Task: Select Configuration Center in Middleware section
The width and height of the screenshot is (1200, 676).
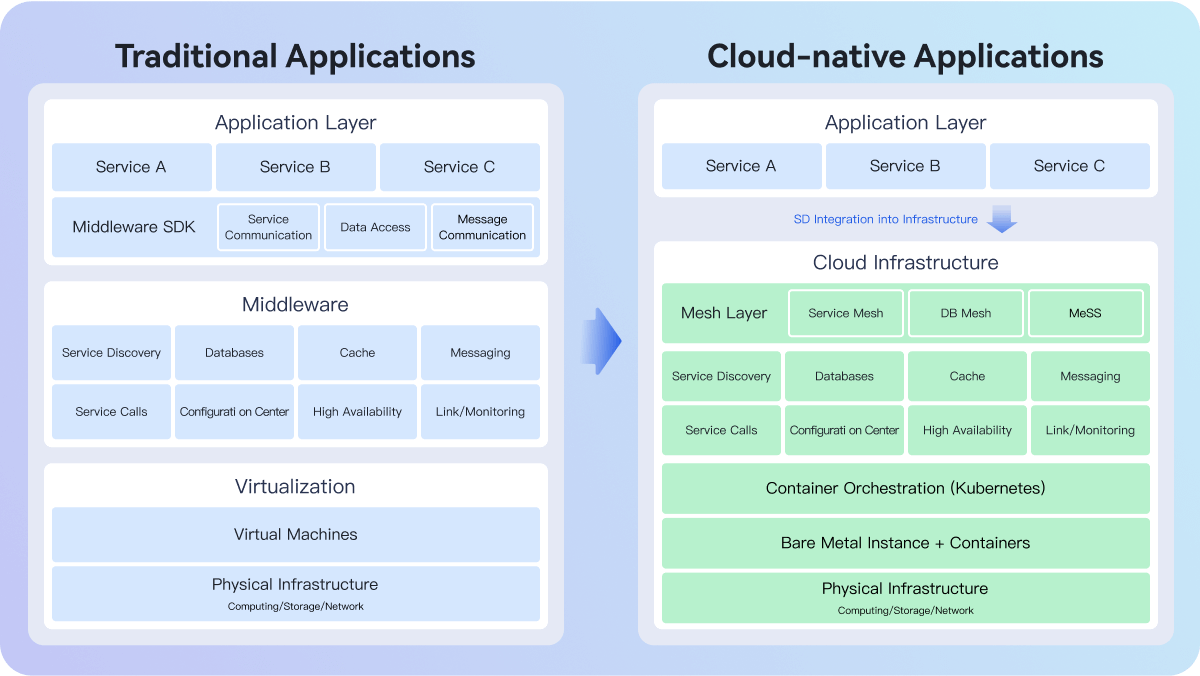Action: click(x=234, y=412)
